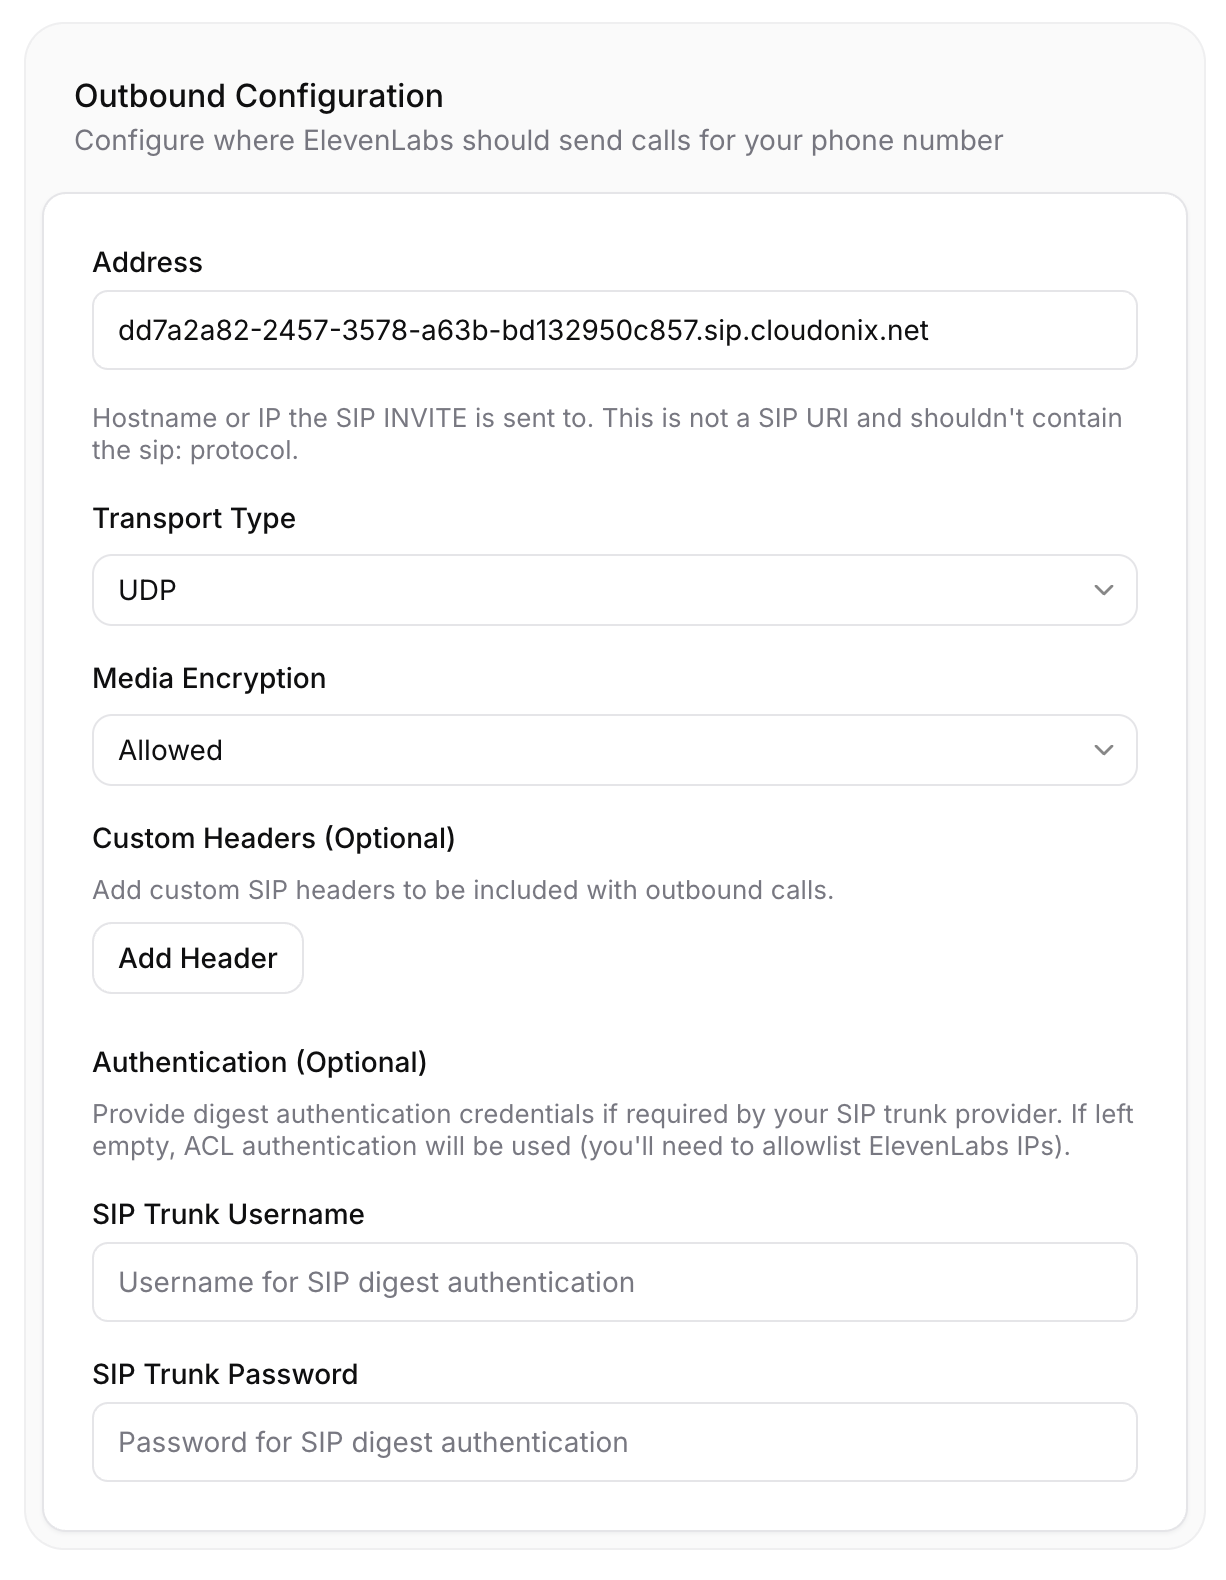
Task: Click the ElevenLabs send calls subtitle text
Action: pyautogui.click(x=538, y=140)
